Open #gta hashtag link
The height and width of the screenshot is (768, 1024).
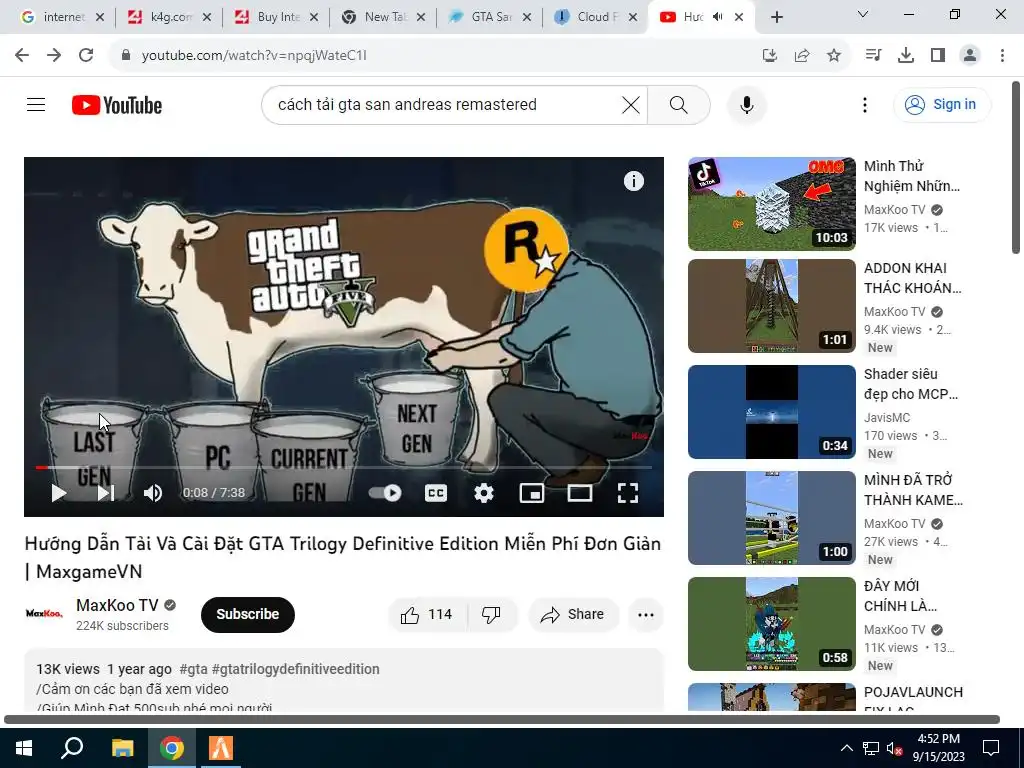(x=193, y=669)
